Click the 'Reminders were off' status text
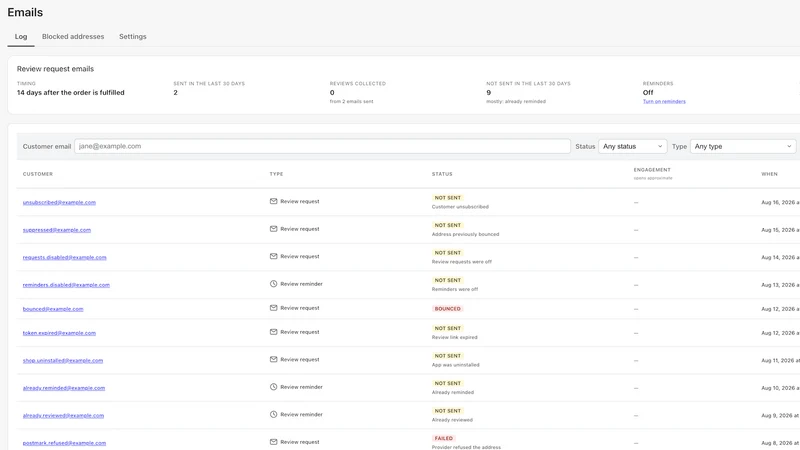Screen dimensions: 800x450 click(x=455, y=290)
